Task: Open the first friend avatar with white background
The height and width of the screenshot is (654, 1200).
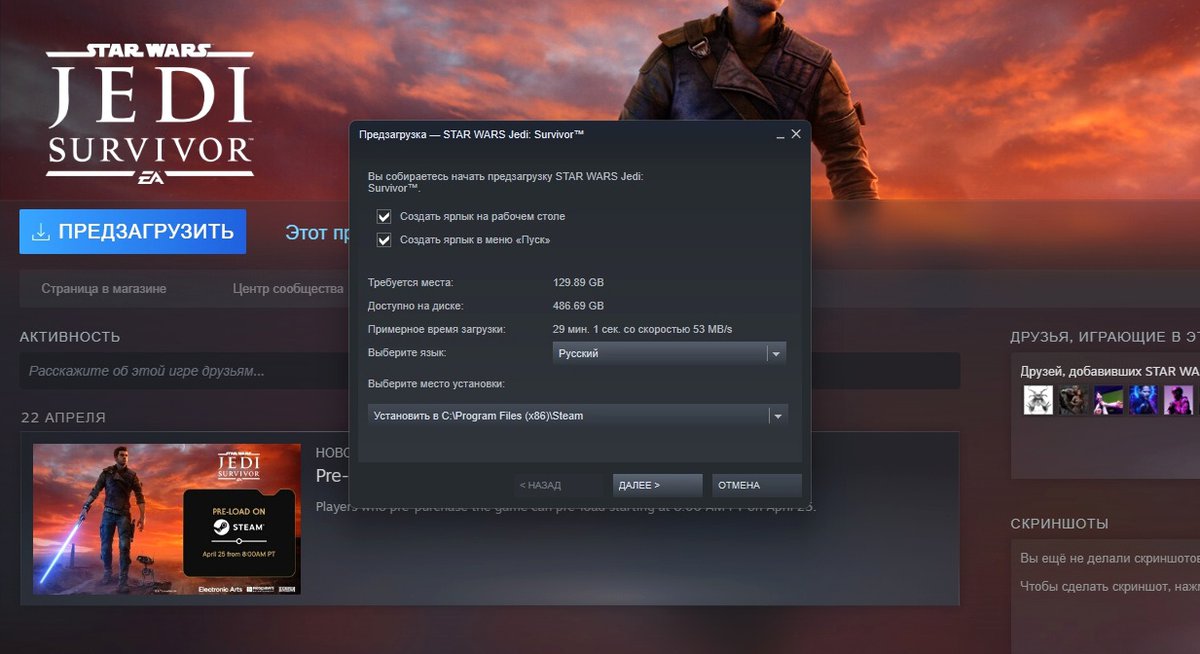Action: tap(1038, 400)
